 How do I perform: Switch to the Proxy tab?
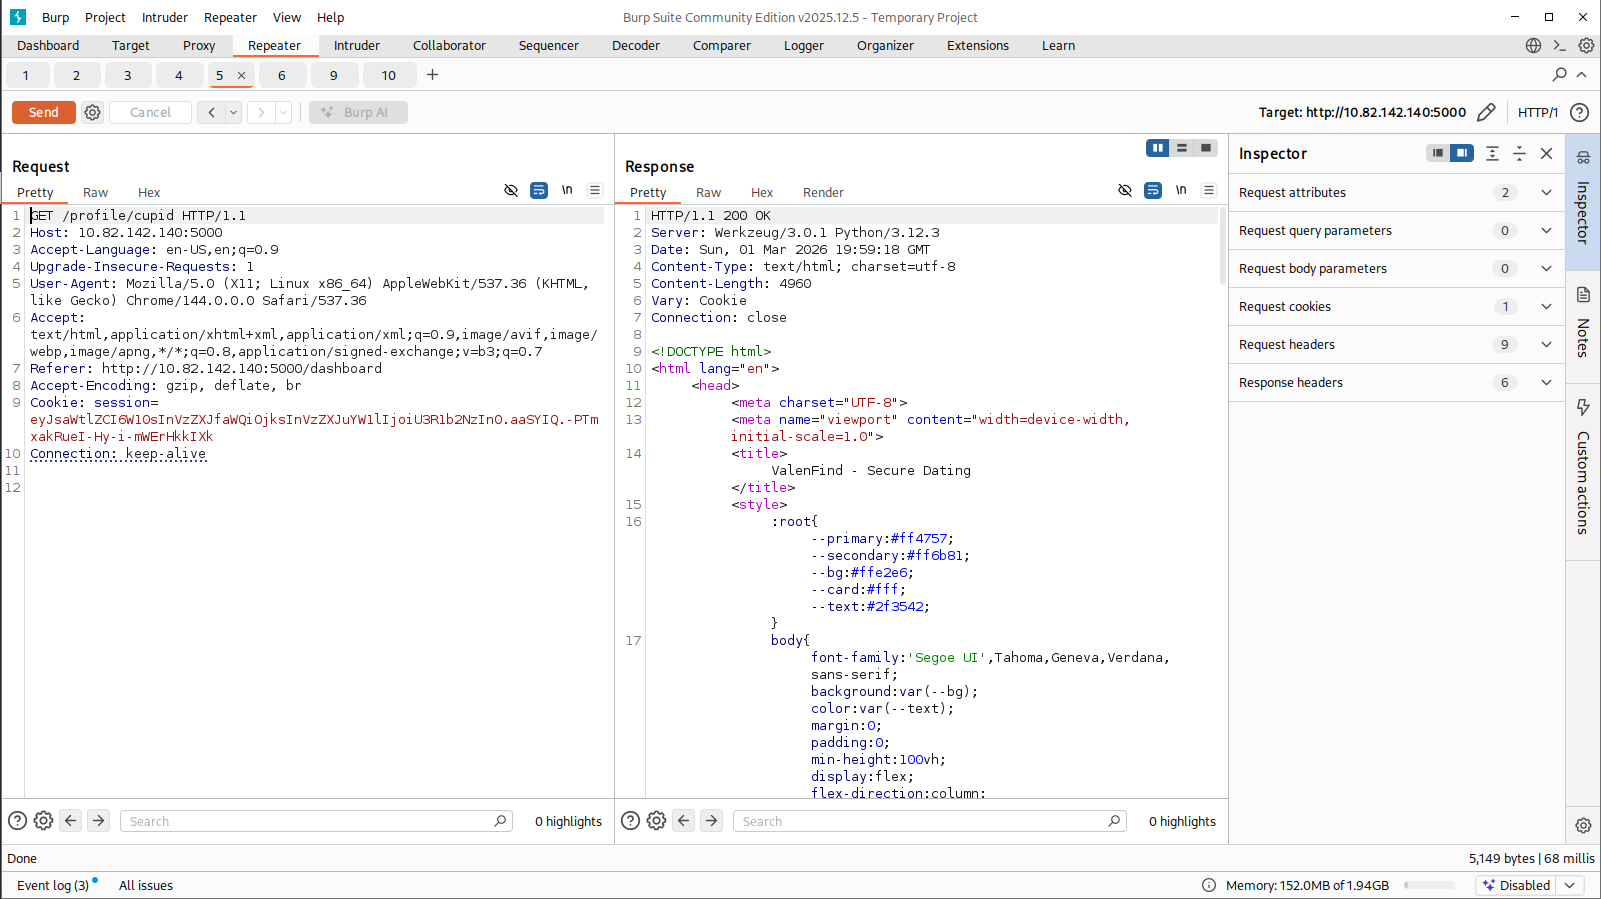coord(199,46)
